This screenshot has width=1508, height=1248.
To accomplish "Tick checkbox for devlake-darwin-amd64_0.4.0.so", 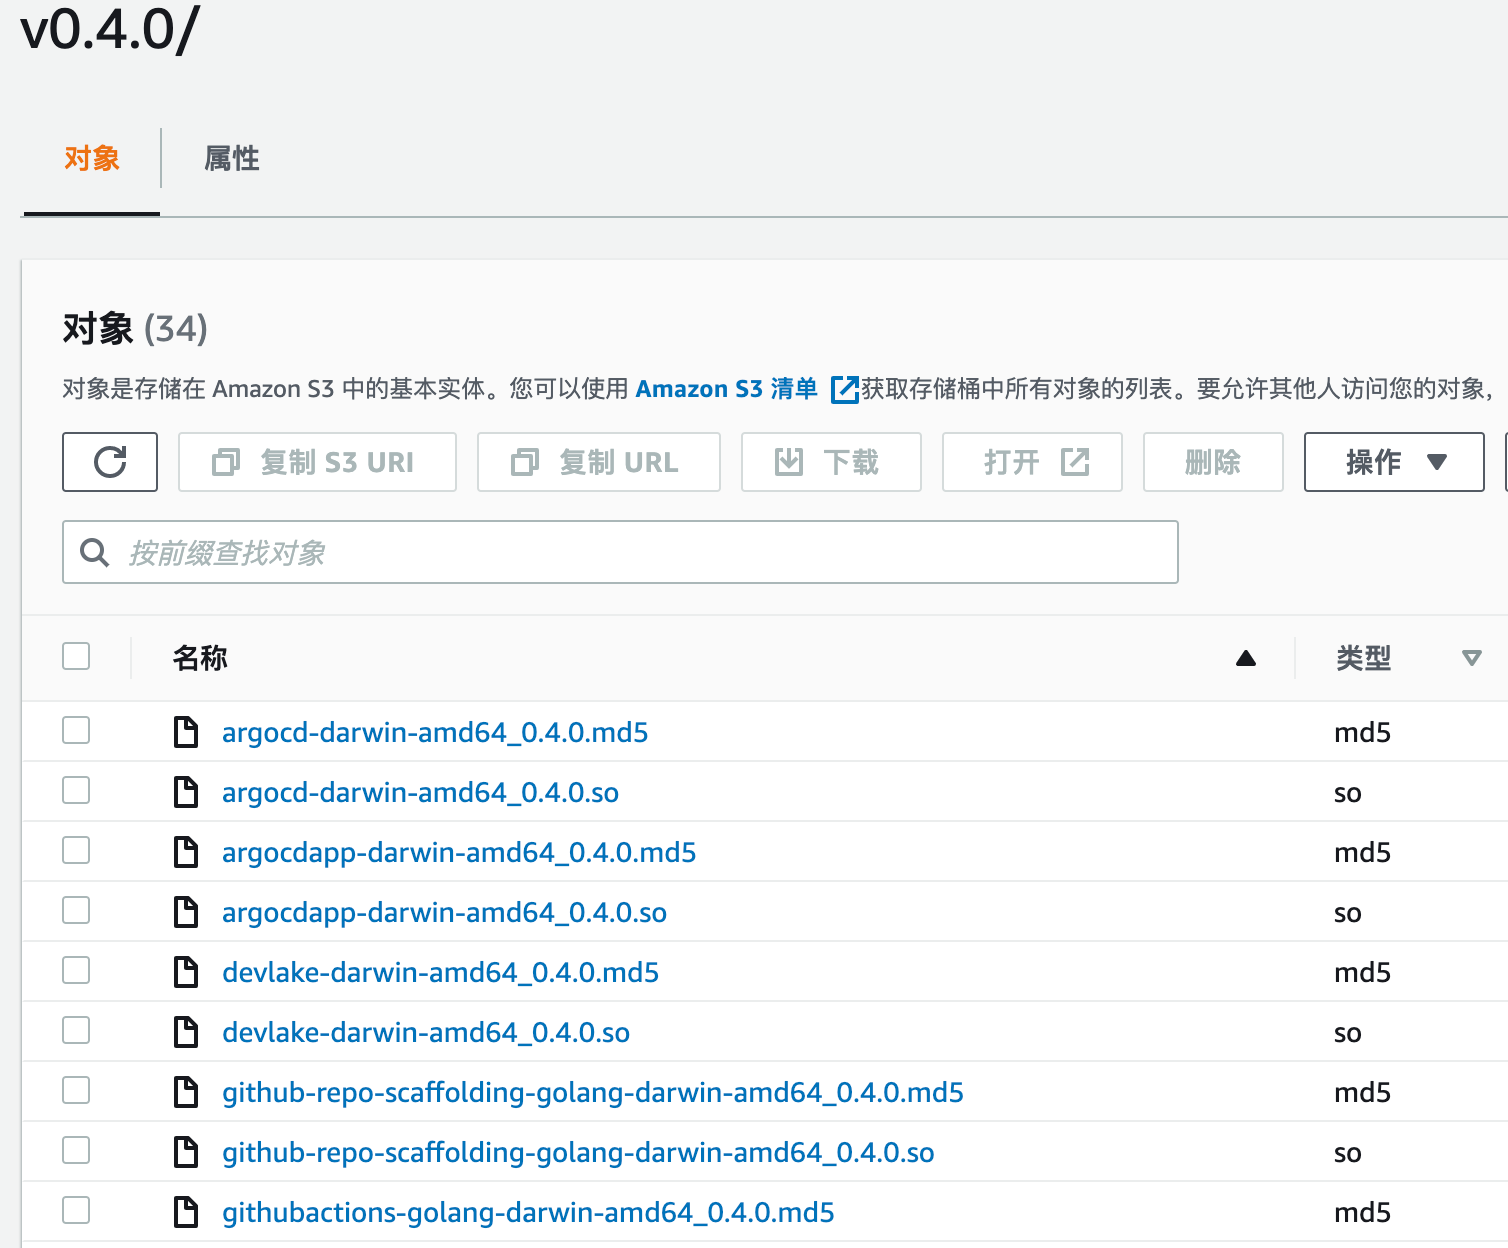I will [x=76, y=1030].
